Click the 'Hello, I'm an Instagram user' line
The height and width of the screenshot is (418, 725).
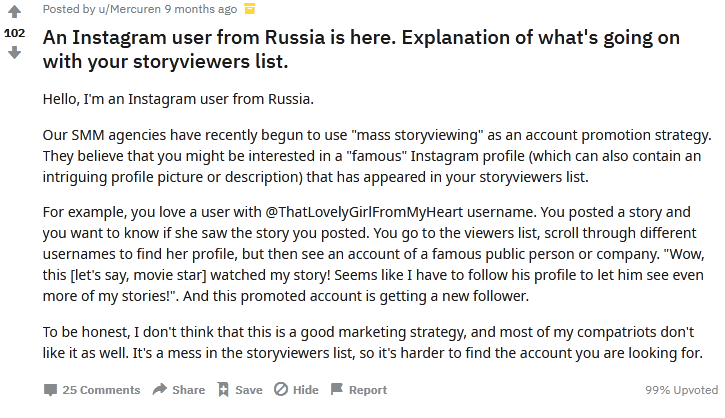(178, 99)
